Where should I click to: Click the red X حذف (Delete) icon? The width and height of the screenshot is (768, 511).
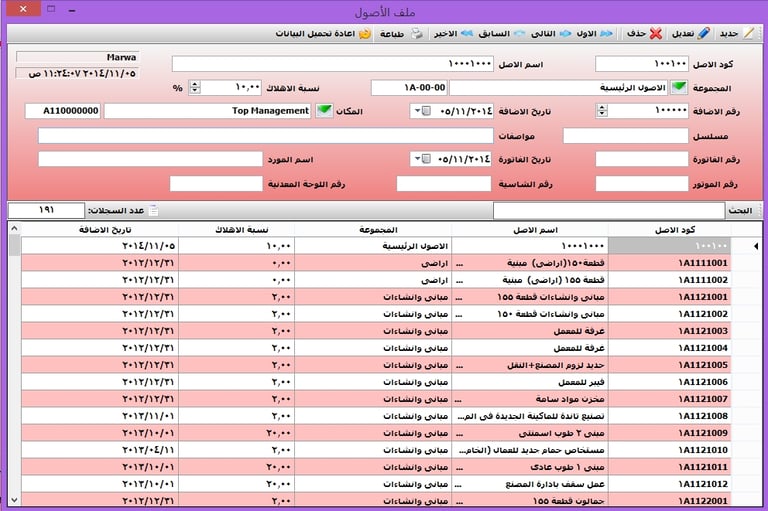click(656, 33)
